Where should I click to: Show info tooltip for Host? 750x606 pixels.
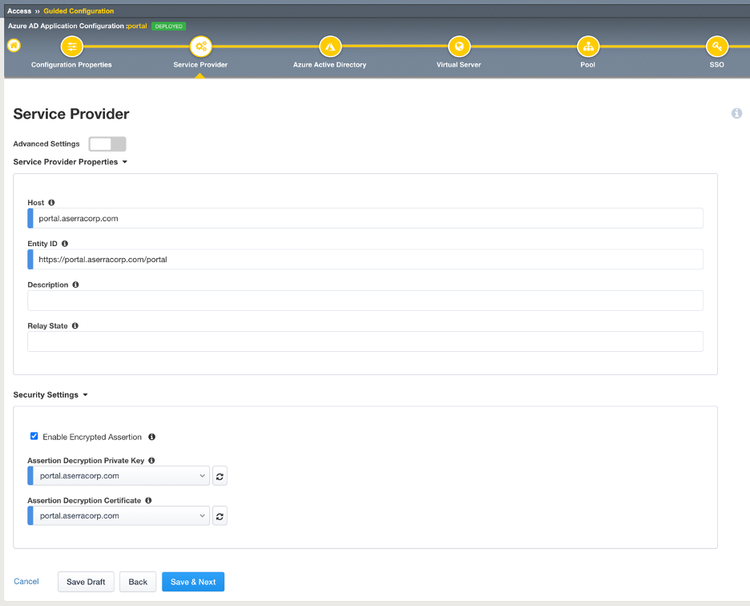coord(51,202)
